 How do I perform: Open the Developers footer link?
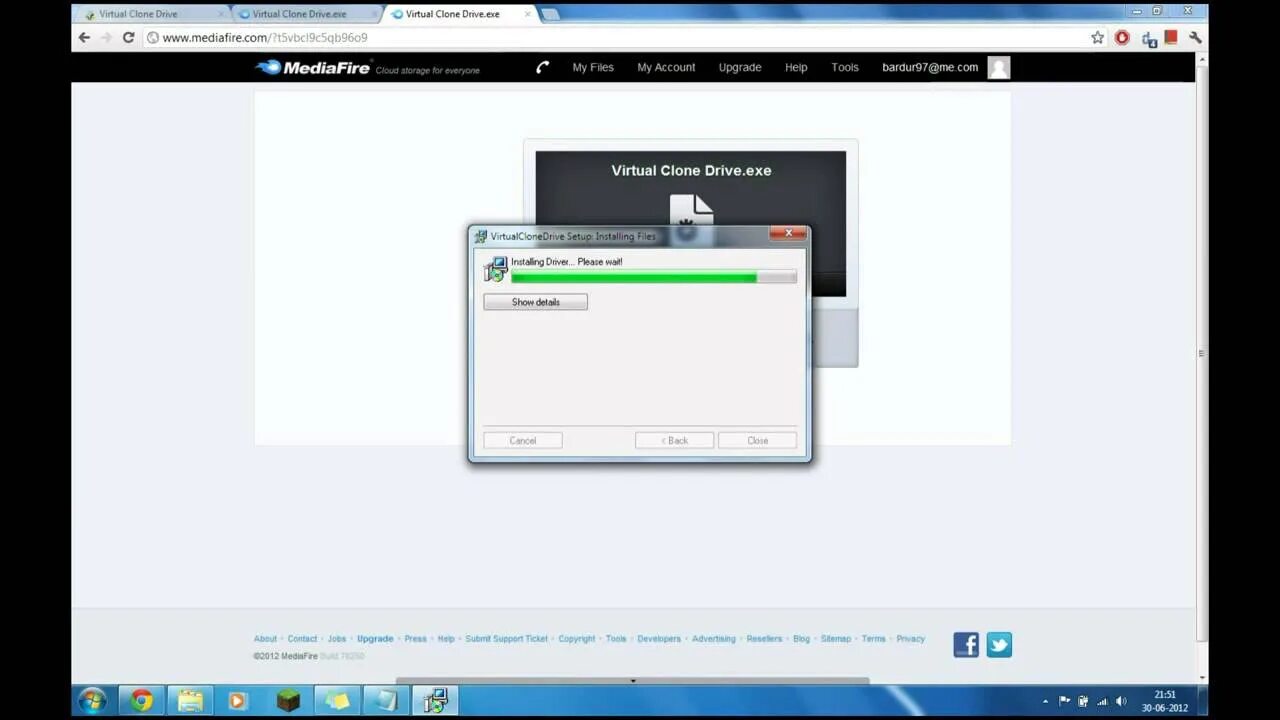click(x=659, y=638)
